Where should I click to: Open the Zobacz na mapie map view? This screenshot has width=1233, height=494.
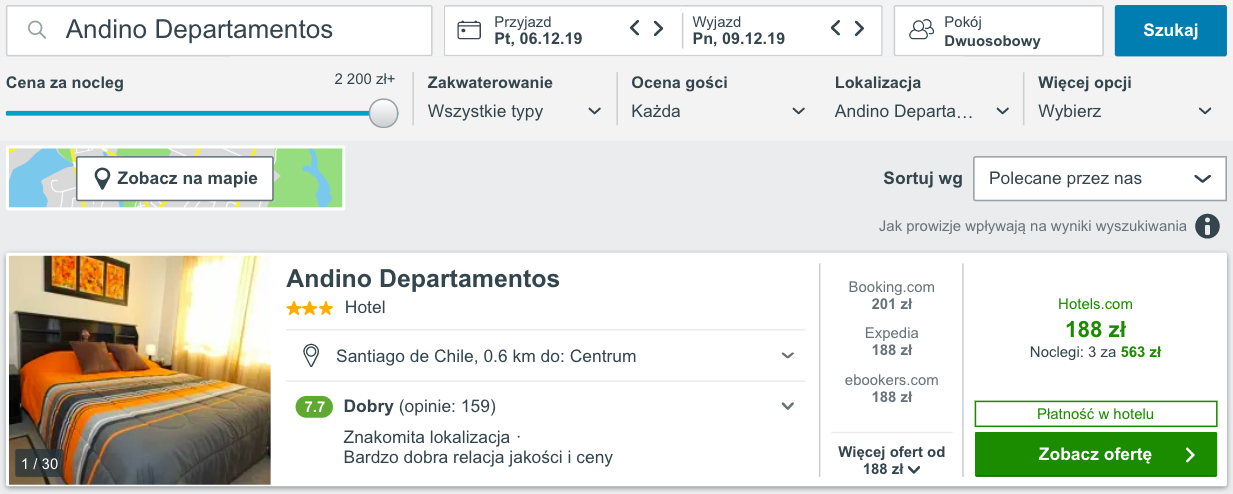coord(175,179)
